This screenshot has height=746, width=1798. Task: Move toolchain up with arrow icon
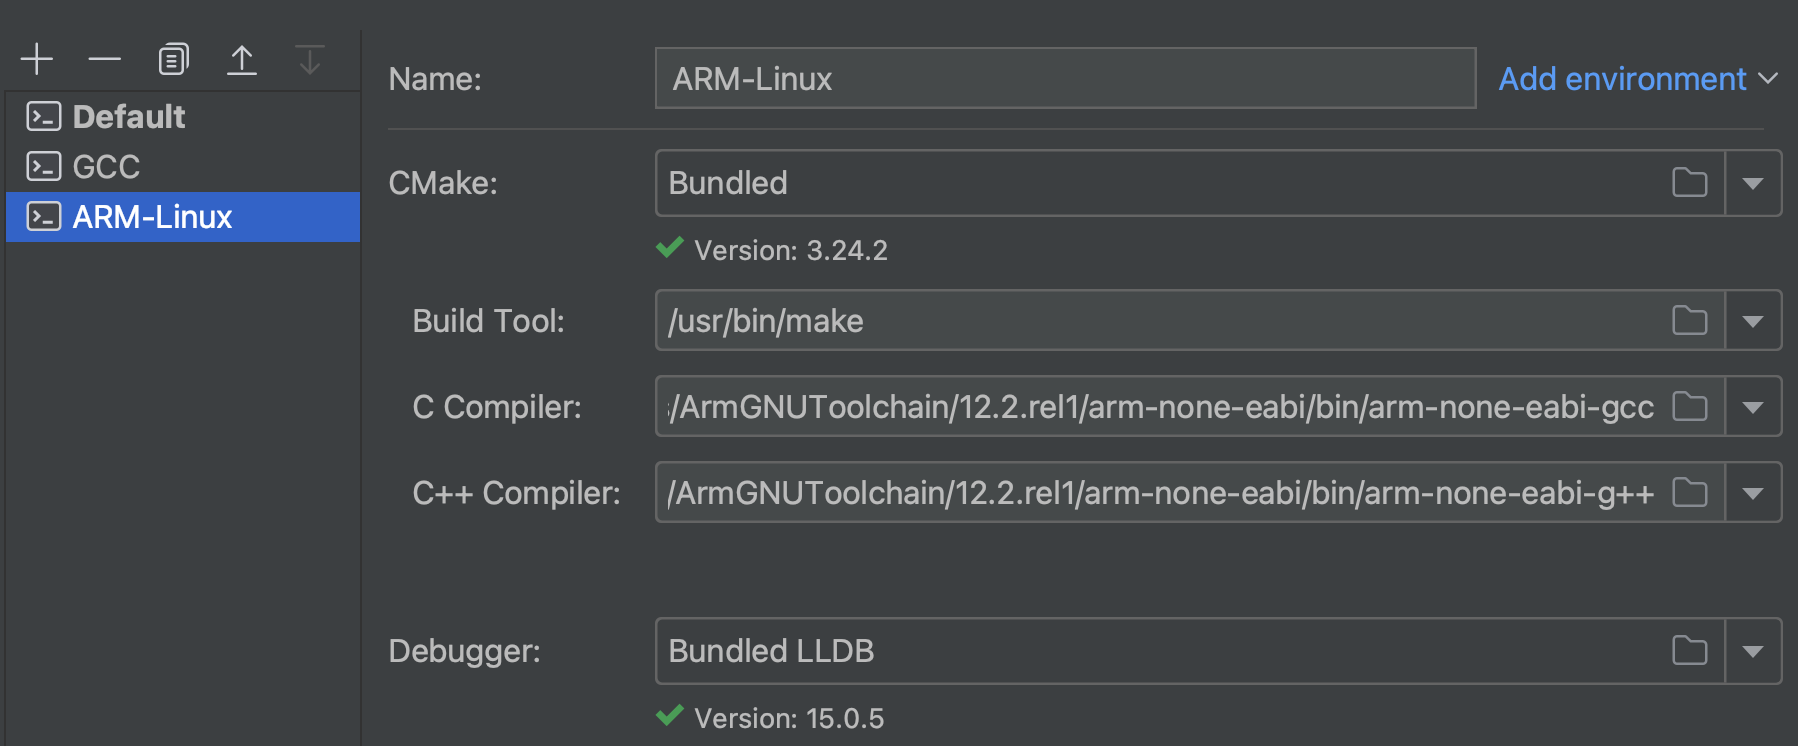click(242, 59)
